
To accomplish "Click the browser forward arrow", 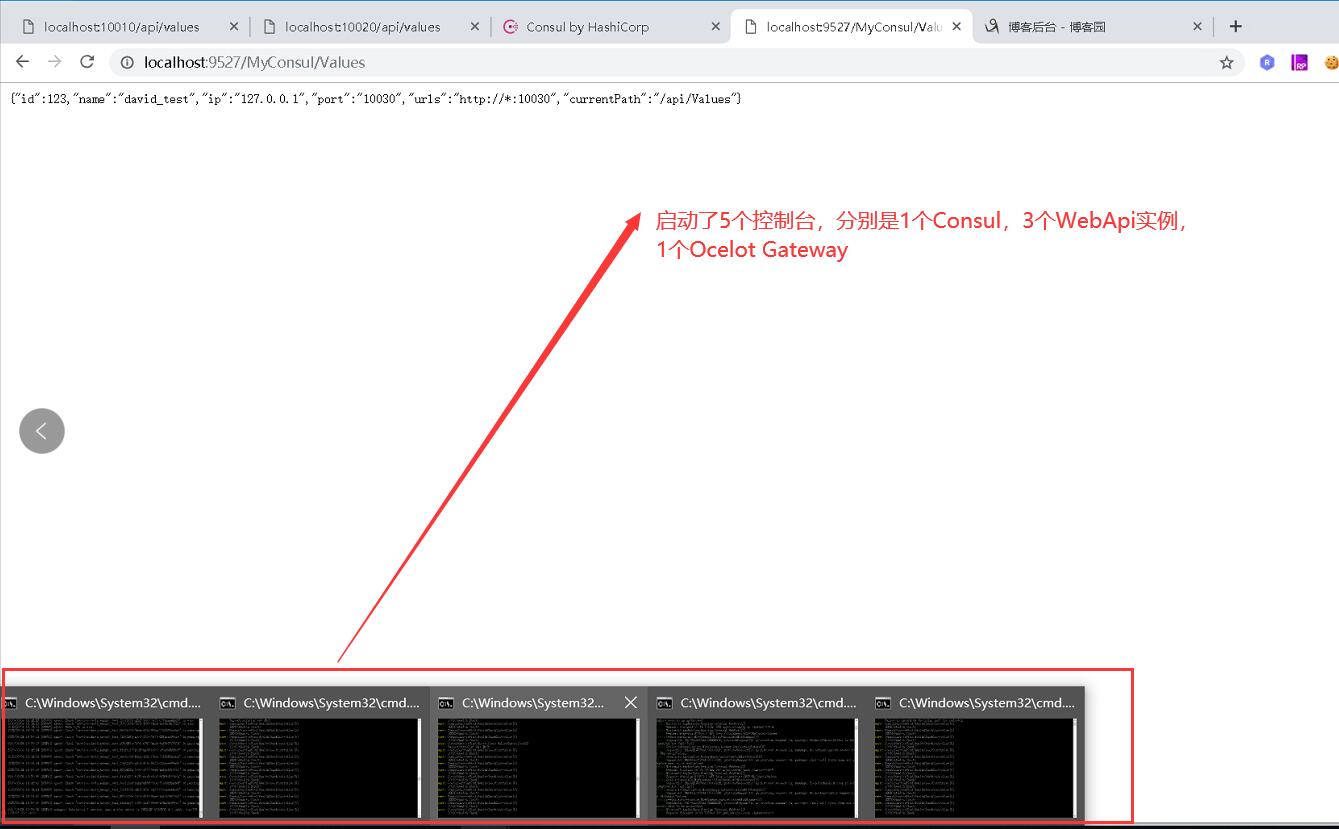I will pyautogui.click(x=55, y=62).
